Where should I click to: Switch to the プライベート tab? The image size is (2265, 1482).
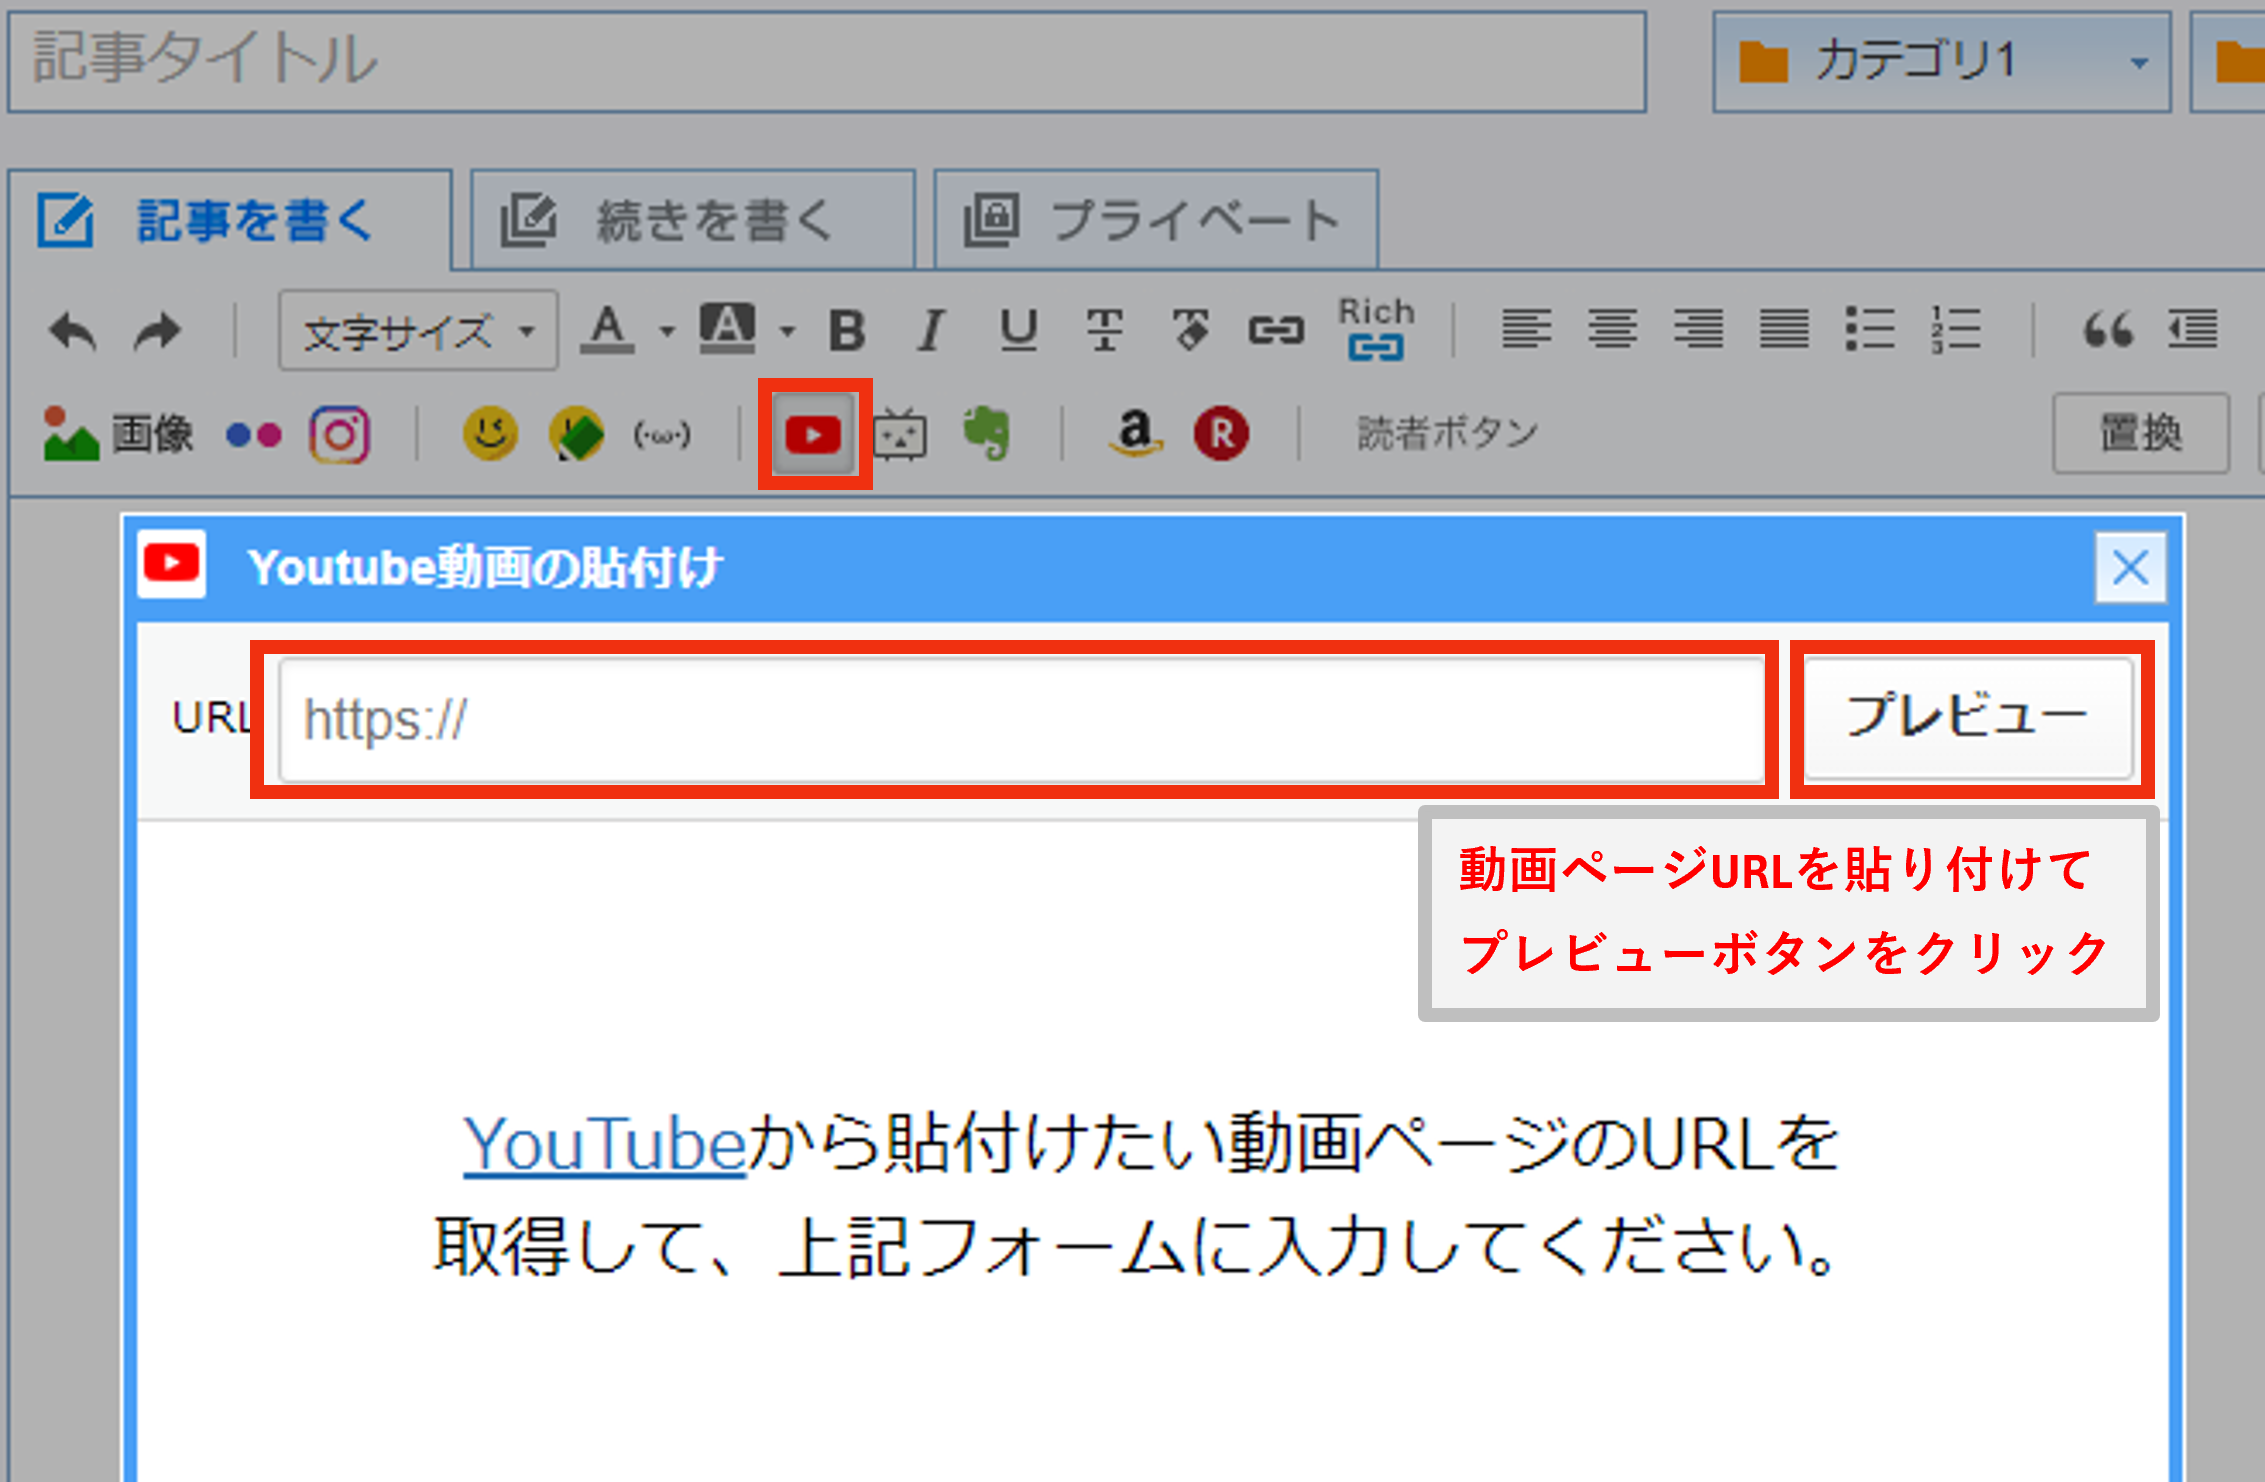coord(1156,220)
